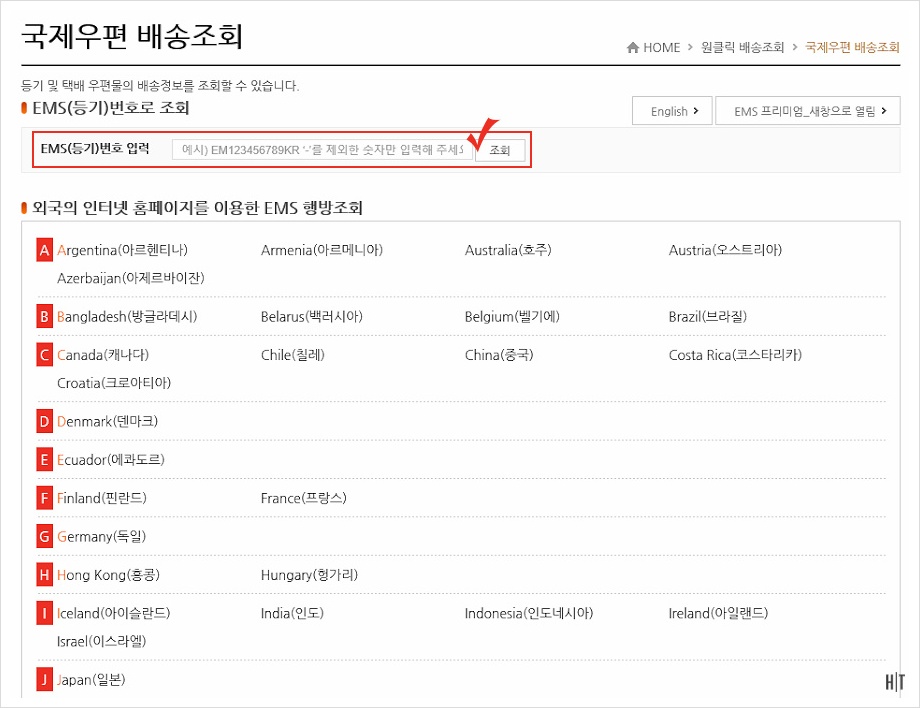The height and width of the screenshot is (708, 920).
Task: Click the red letter E index icon
Action: coord(45,460)
